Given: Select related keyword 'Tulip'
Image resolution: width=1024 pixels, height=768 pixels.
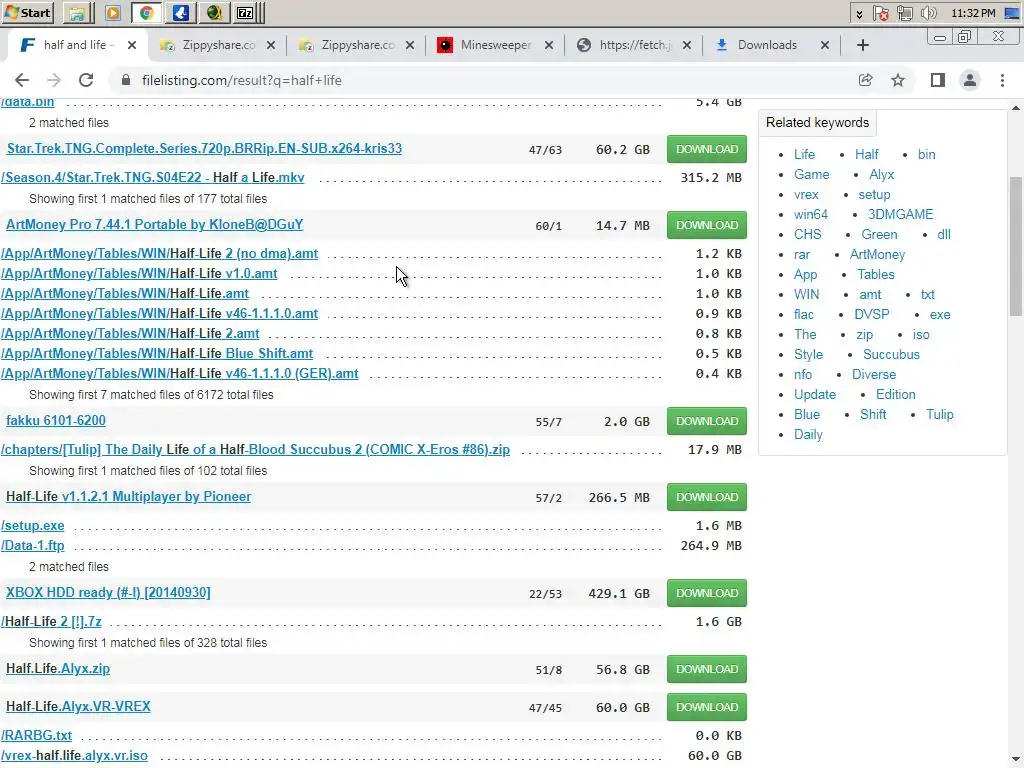Looking at the screenshot, I should pos(939,414).
